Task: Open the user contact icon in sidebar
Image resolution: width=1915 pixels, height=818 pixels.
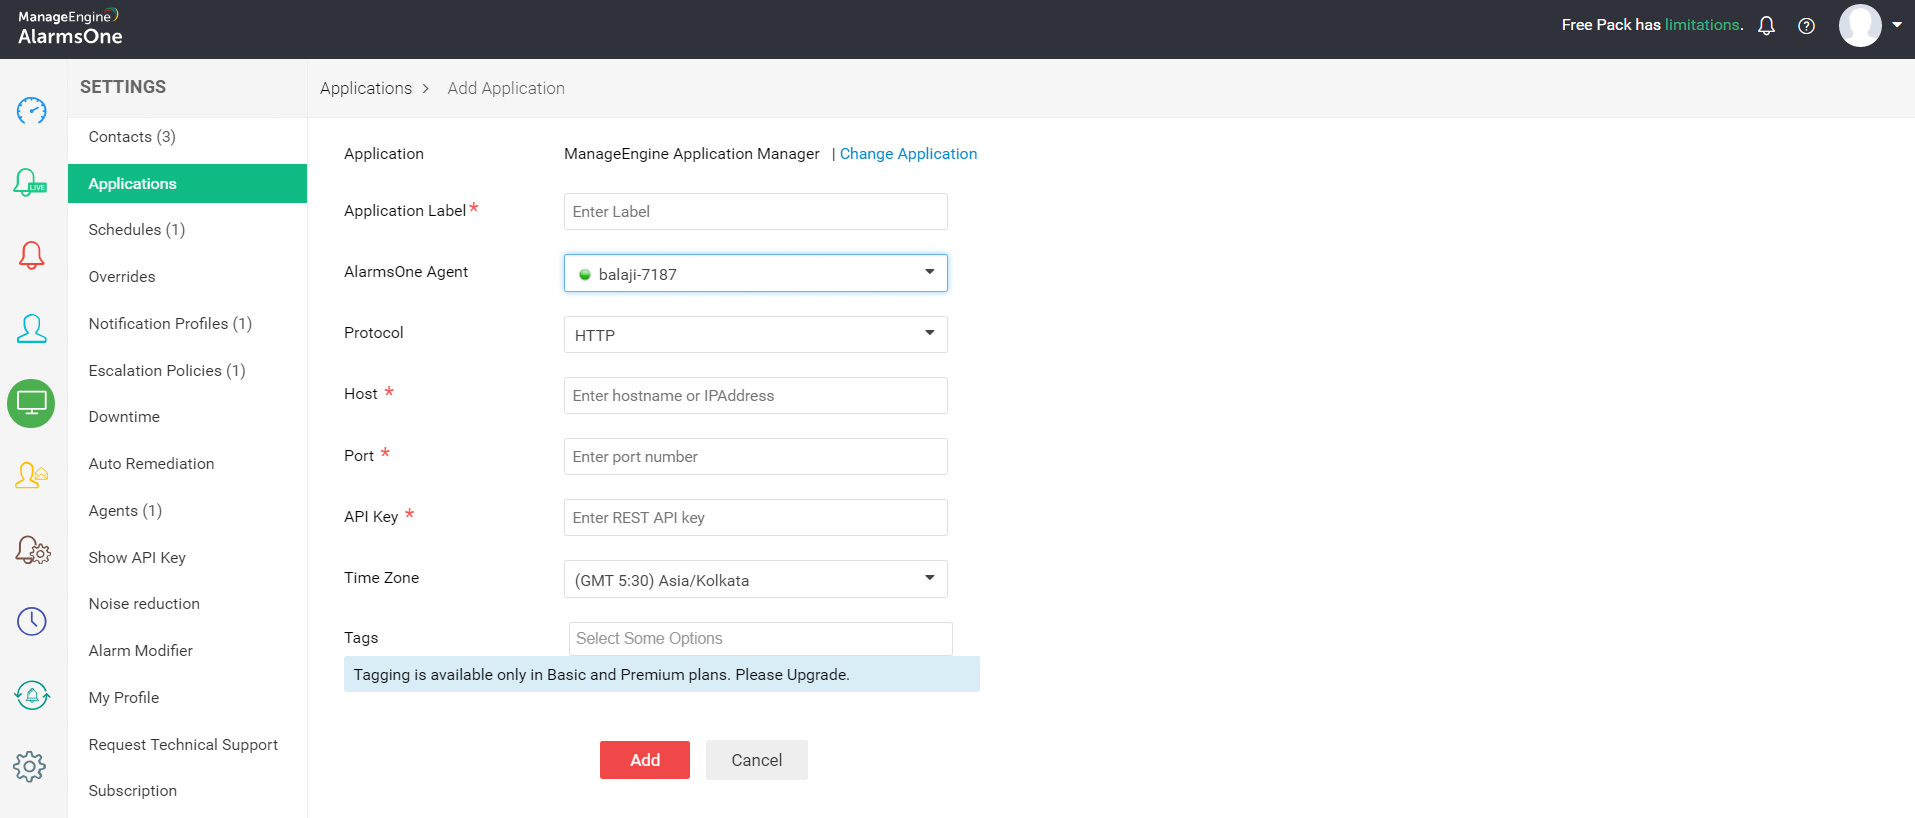Action: 31,329
